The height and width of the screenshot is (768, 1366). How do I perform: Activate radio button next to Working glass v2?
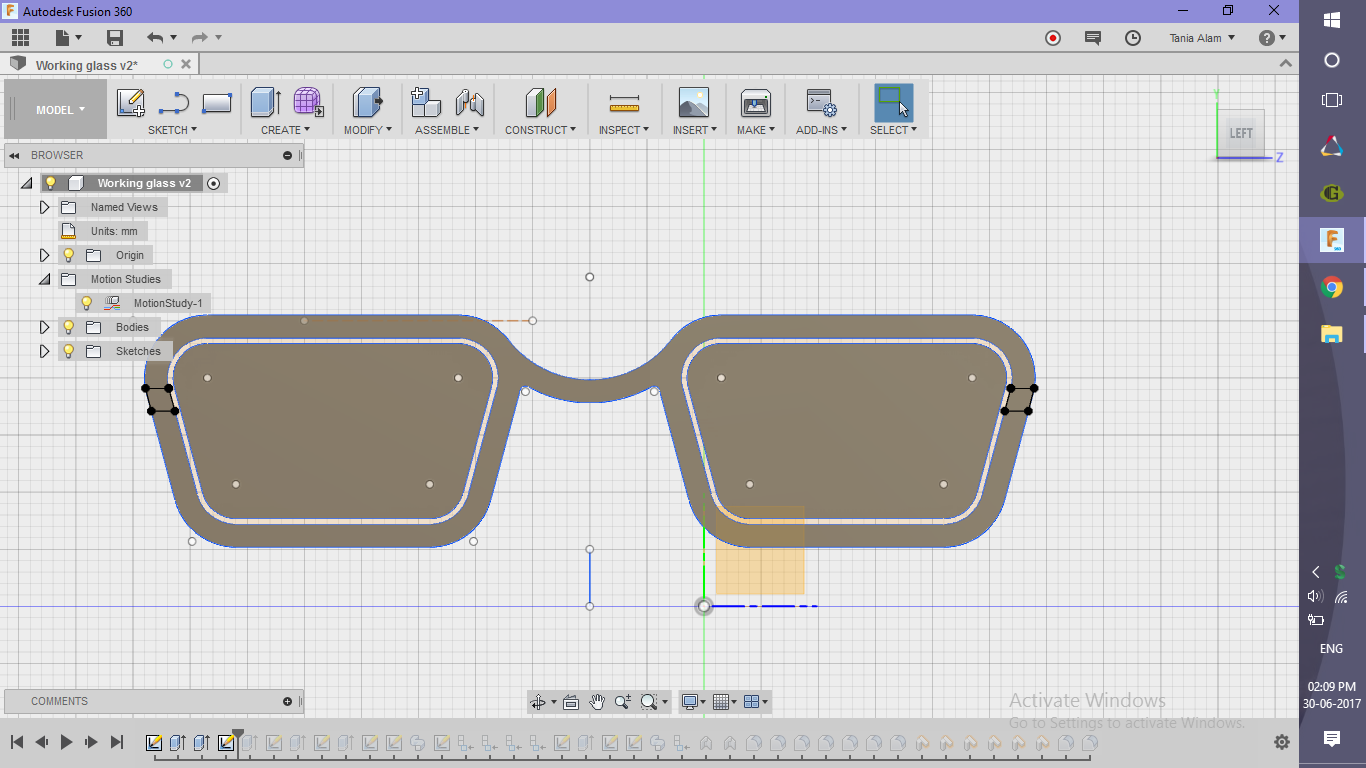(x=213, y=183)
